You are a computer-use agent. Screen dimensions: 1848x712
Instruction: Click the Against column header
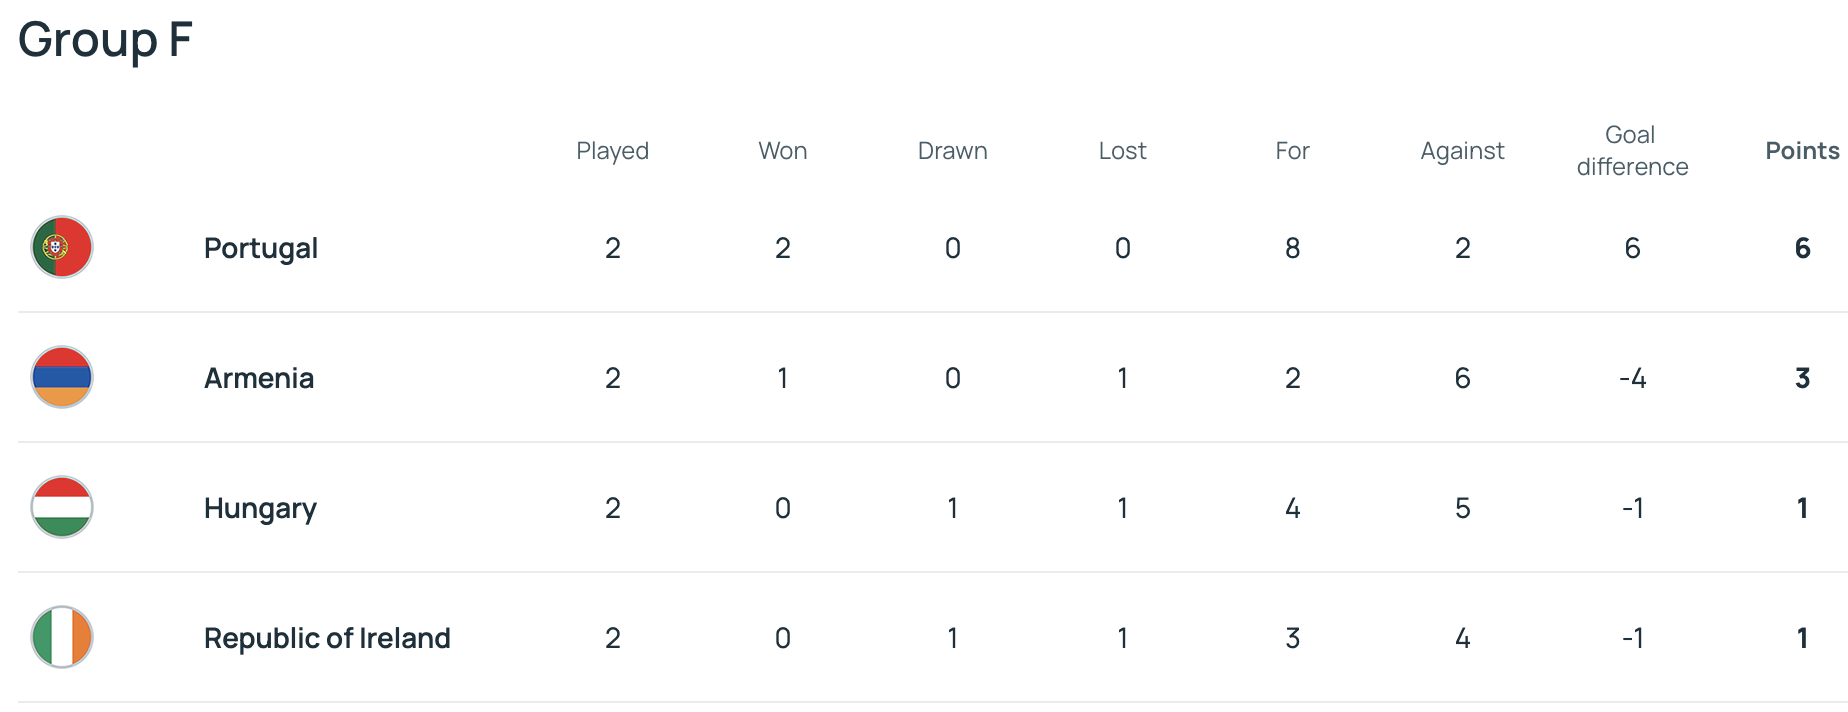[1462, 151]
